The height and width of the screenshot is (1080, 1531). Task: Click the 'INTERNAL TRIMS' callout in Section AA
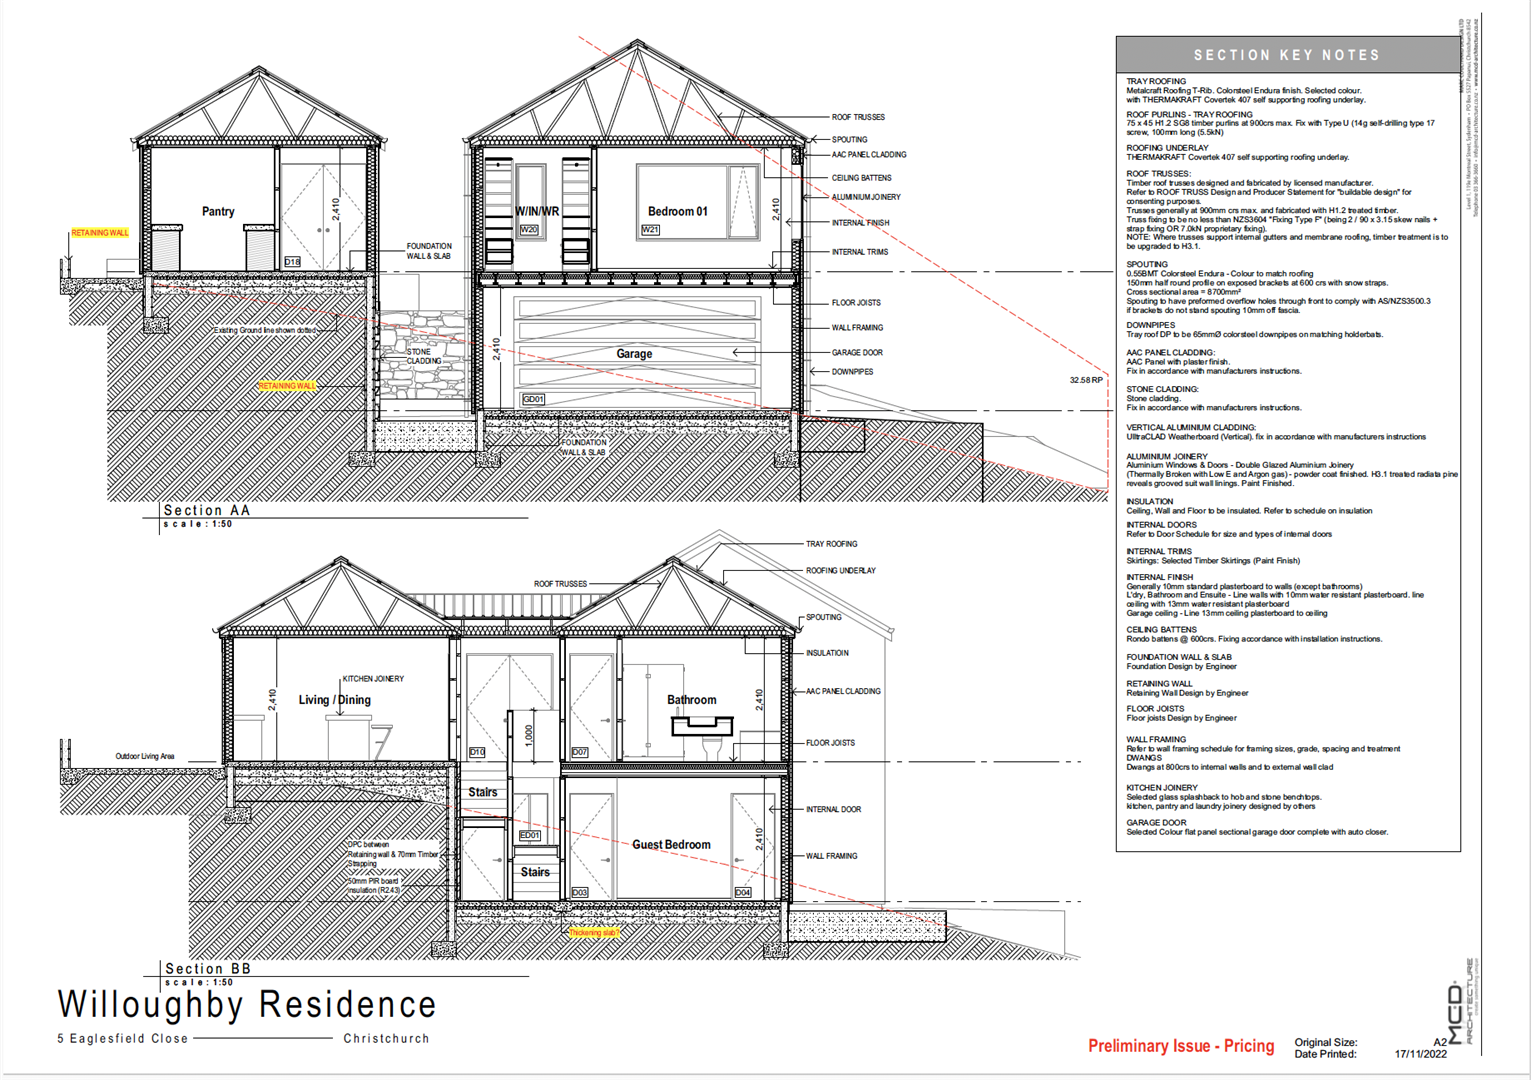pyautogui.click(x=859, y=252)
